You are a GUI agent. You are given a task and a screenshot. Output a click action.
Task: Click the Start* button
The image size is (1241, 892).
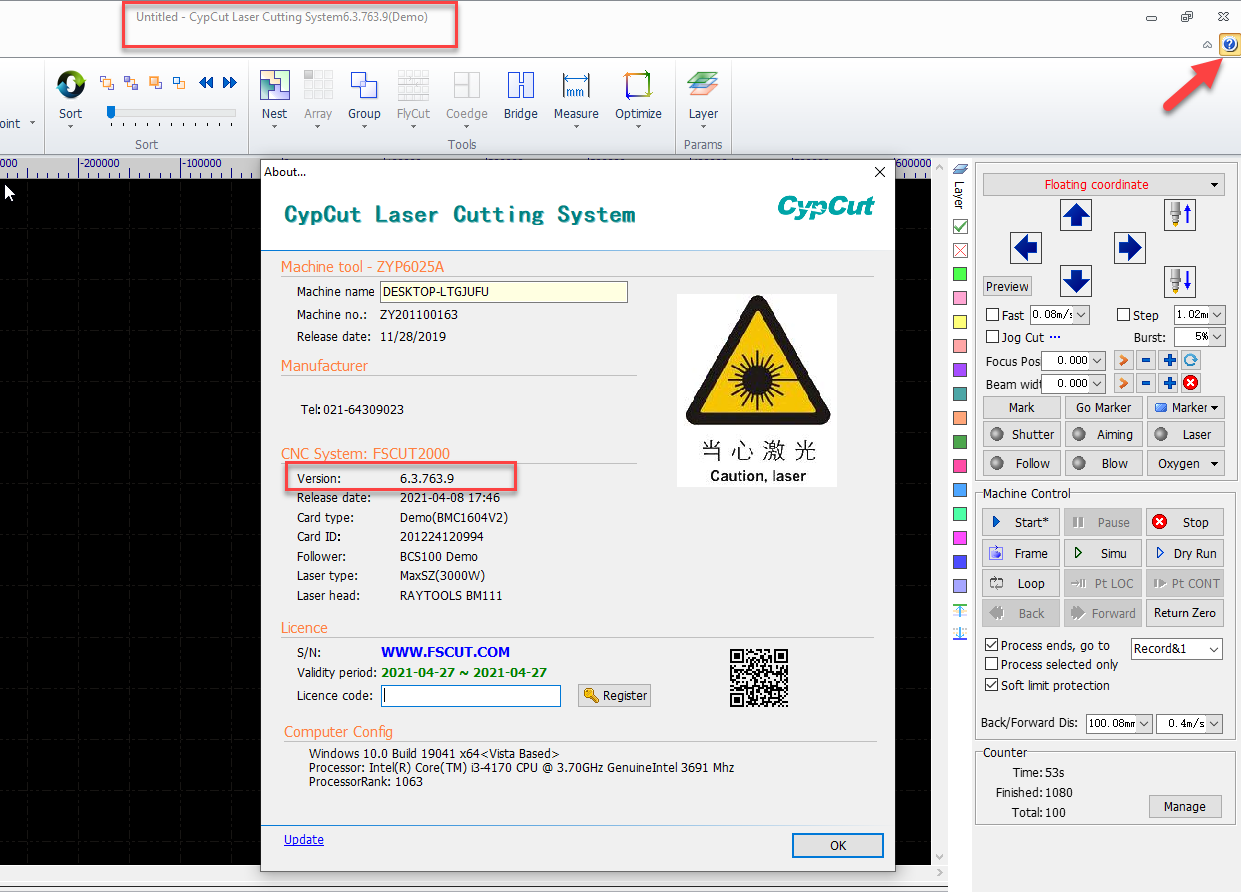click(x=1020, y=522)
